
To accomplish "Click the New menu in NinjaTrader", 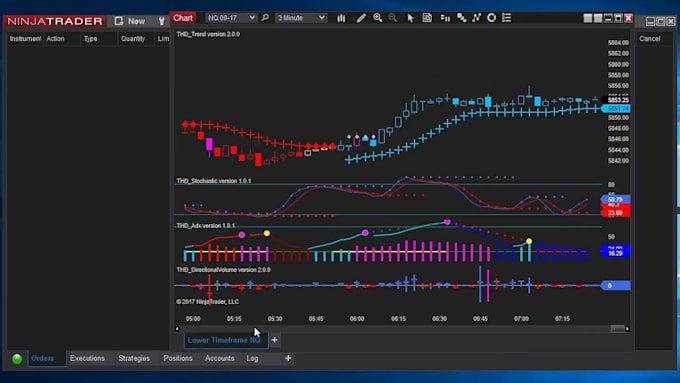I will [x=130, y=21].
